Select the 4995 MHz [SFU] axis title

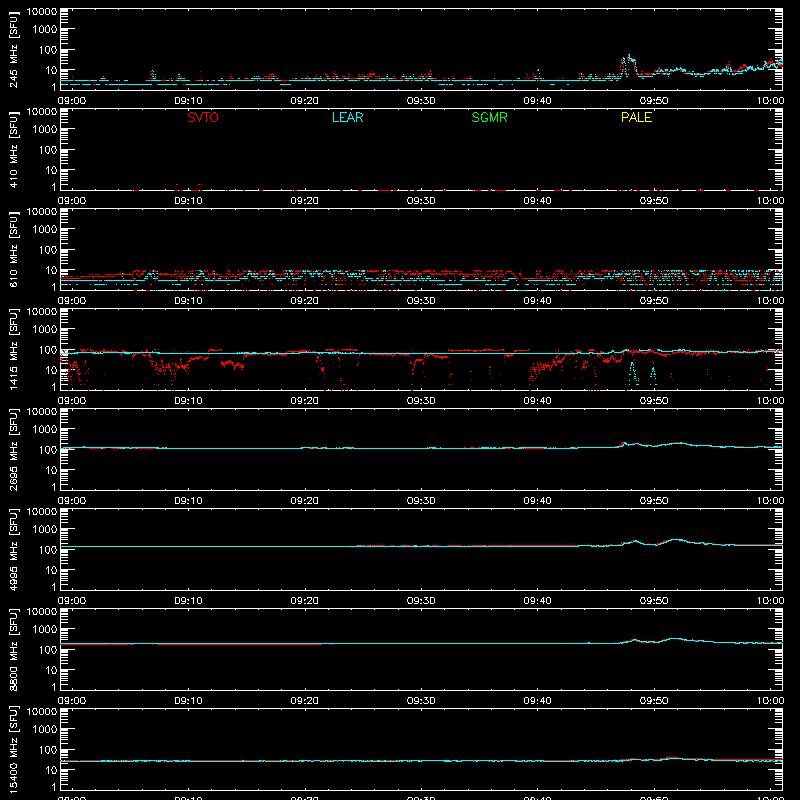pyautogui.click(x=13, y=549)
